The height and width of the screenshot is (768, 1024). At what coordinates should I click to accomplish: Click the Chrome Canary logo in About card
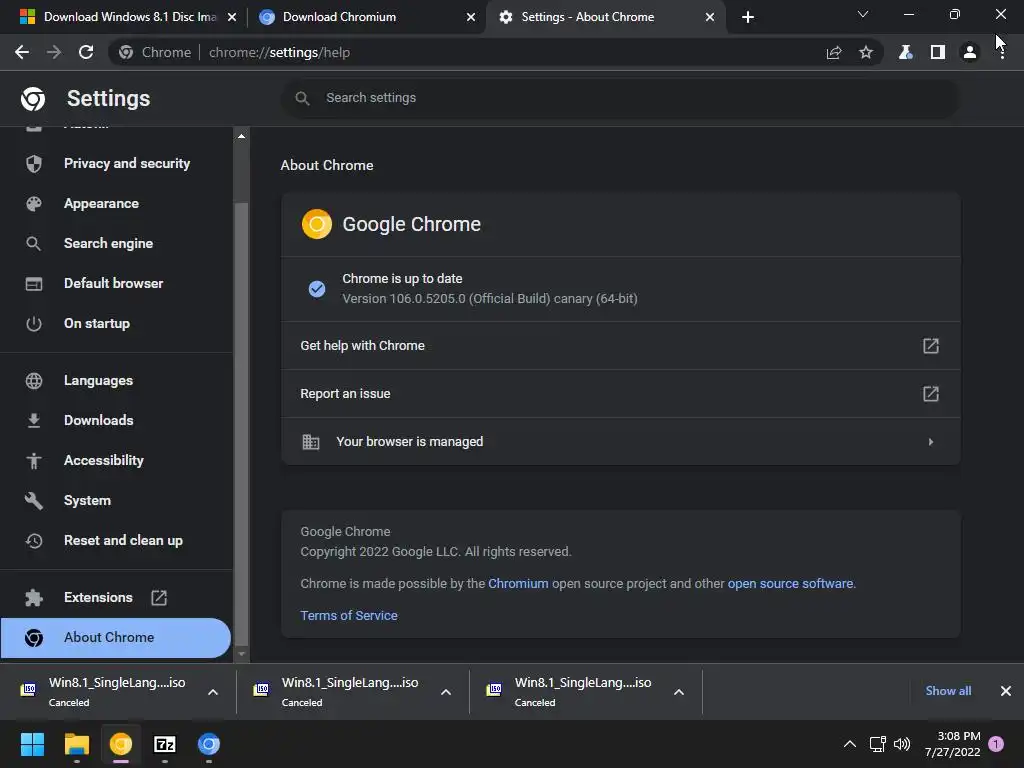(x=317, y=224)
